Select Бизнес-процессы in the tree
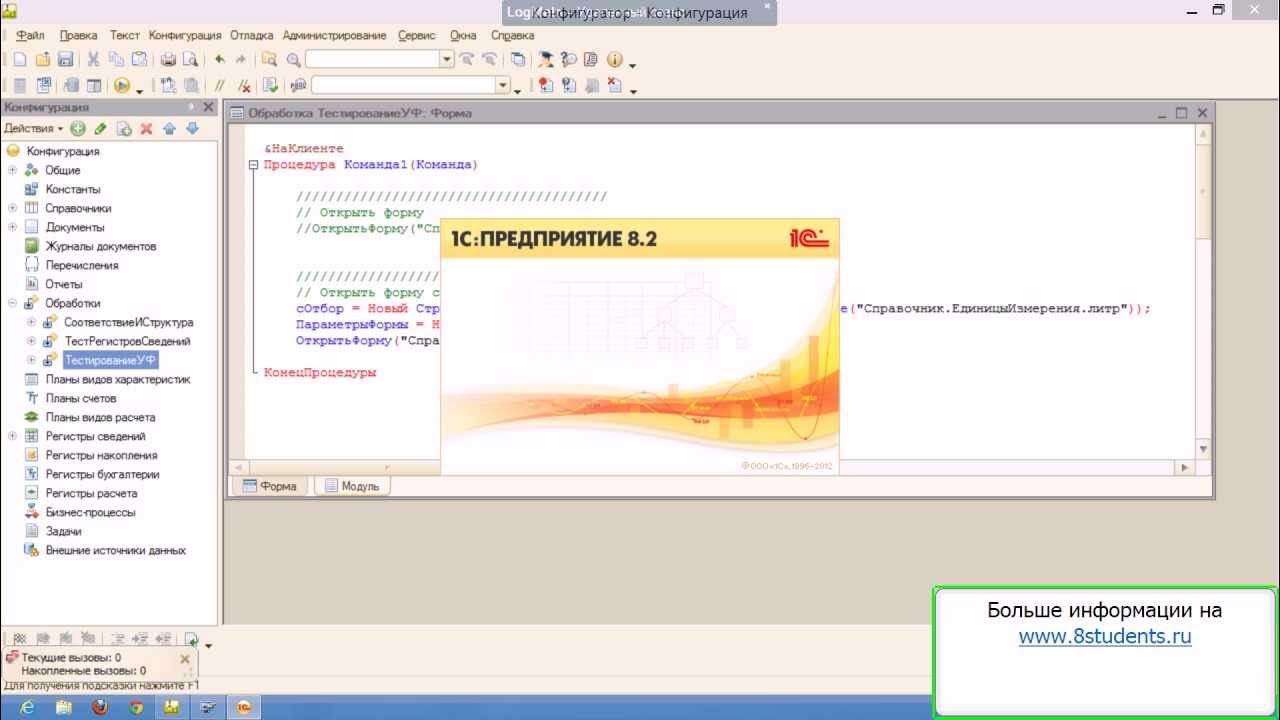This screenshot has width=1280, height=720. click(90, 512)
